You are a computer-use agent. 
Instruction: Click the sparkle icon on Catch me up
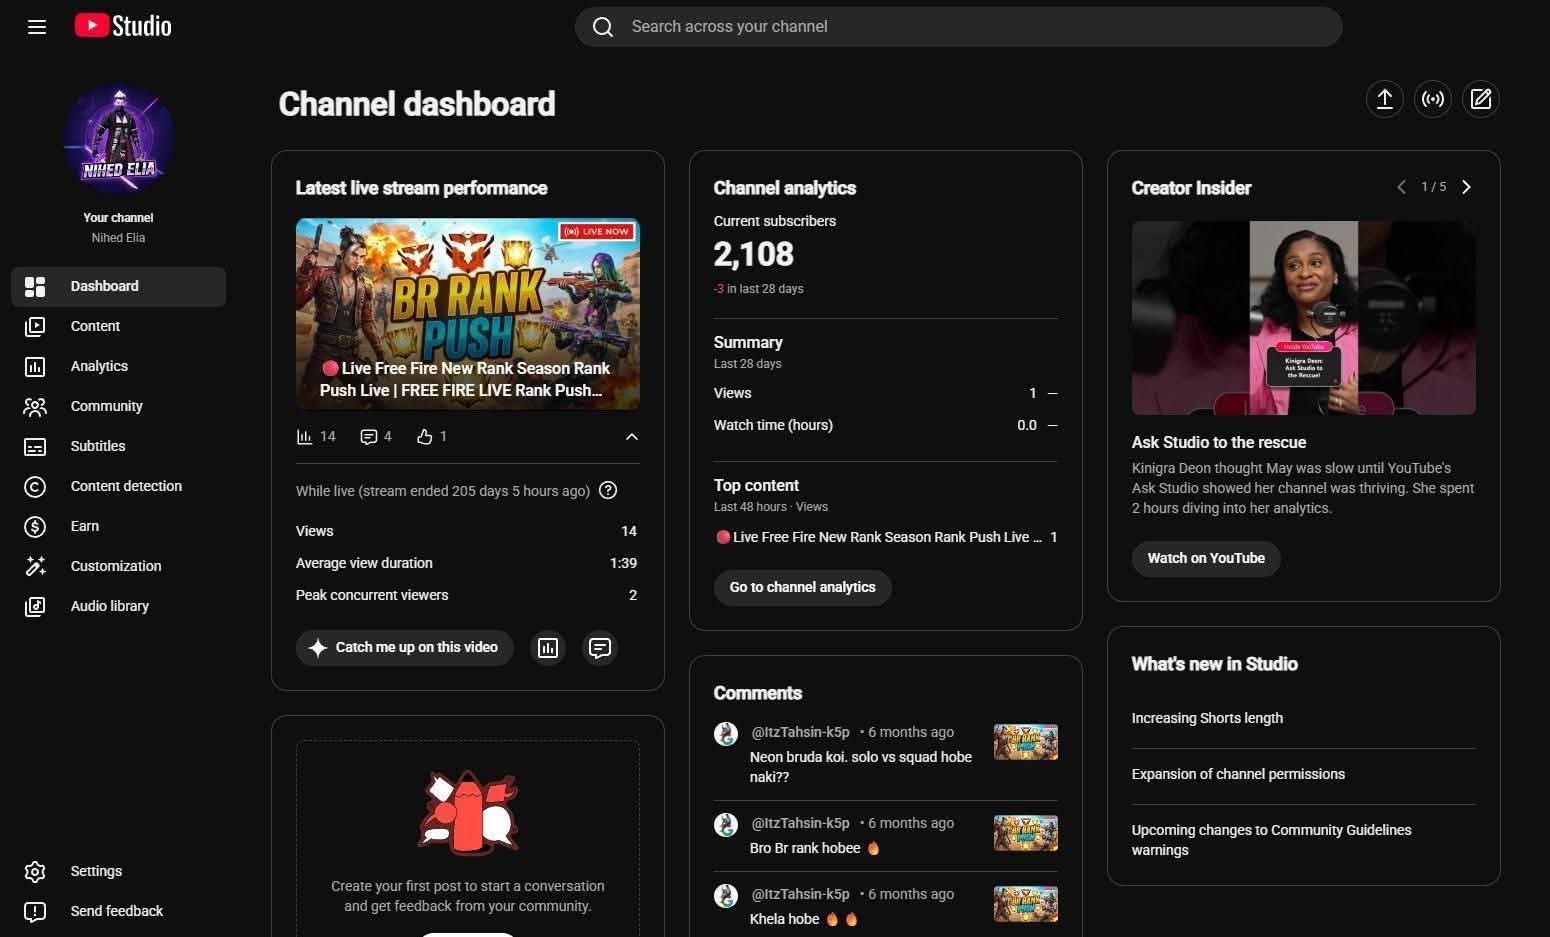318,648
